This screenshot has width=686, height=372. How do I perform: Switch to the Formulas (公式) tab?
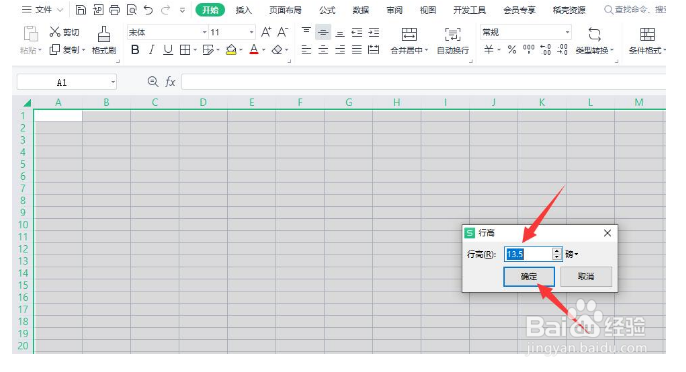click(x=327, y=10)
